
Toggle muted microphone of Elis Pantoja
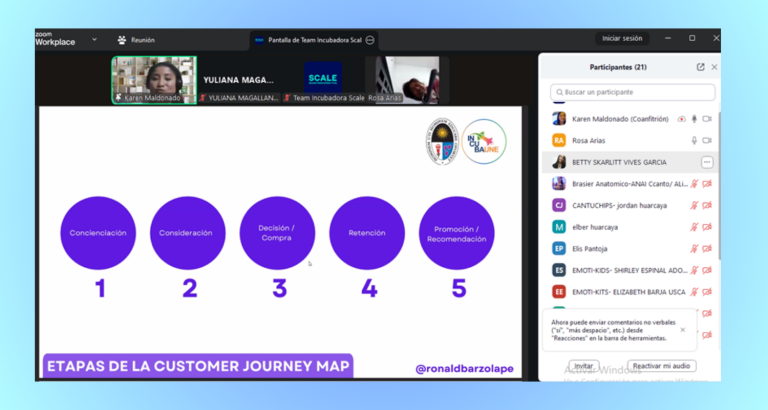coord(694,248)
